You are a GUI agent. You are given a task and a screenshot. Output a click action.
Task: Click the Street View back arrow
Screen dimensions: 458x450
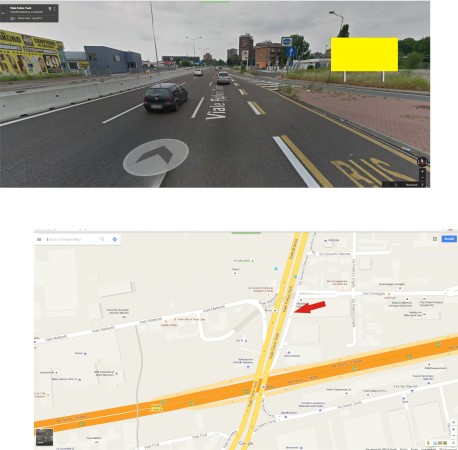(3, 13)
